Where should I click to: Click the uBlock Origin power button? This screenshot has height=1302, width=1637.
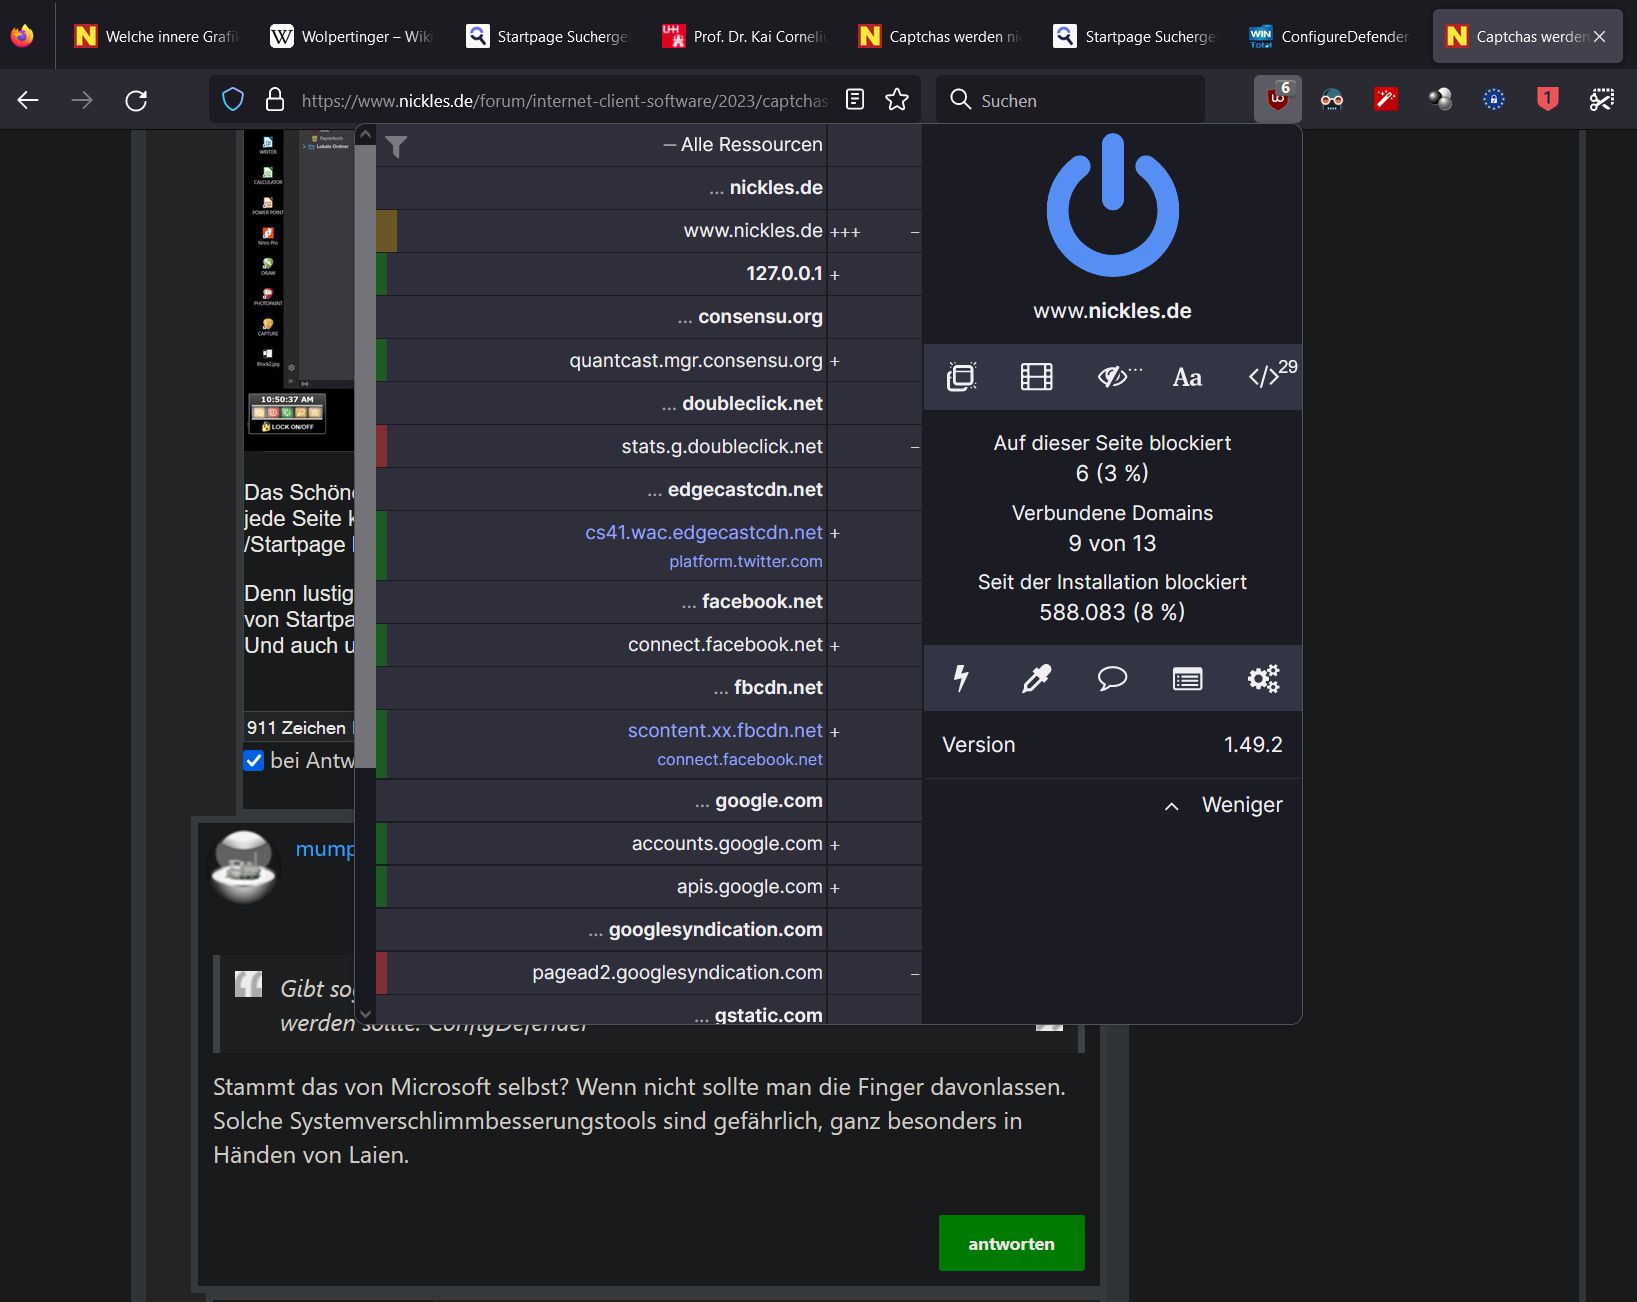pos(1112,206)
